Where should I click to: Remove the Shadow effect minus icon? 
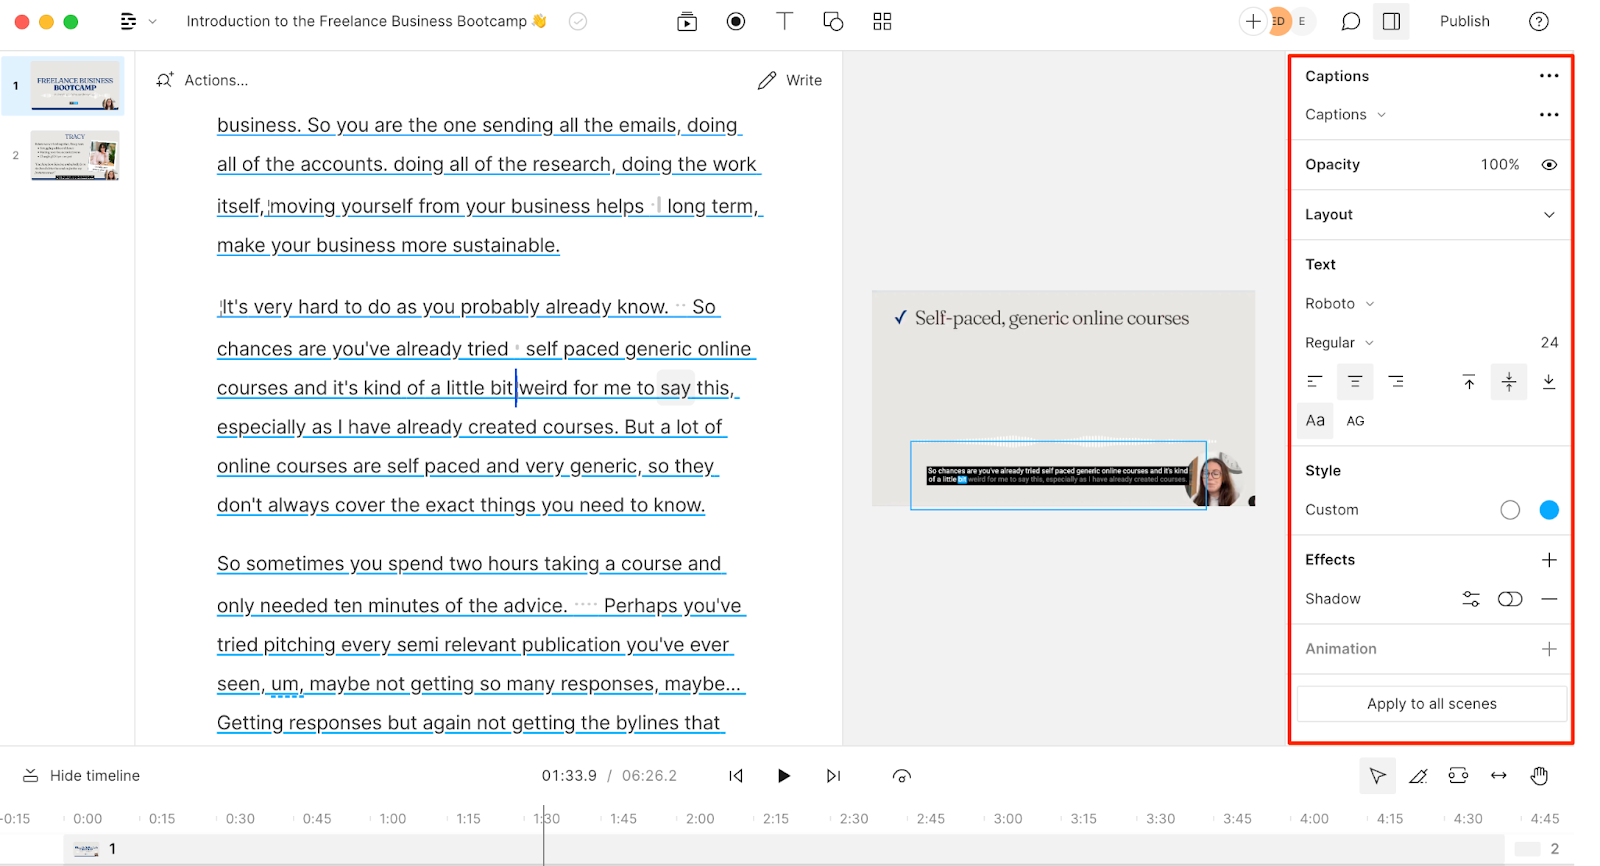1549,599
